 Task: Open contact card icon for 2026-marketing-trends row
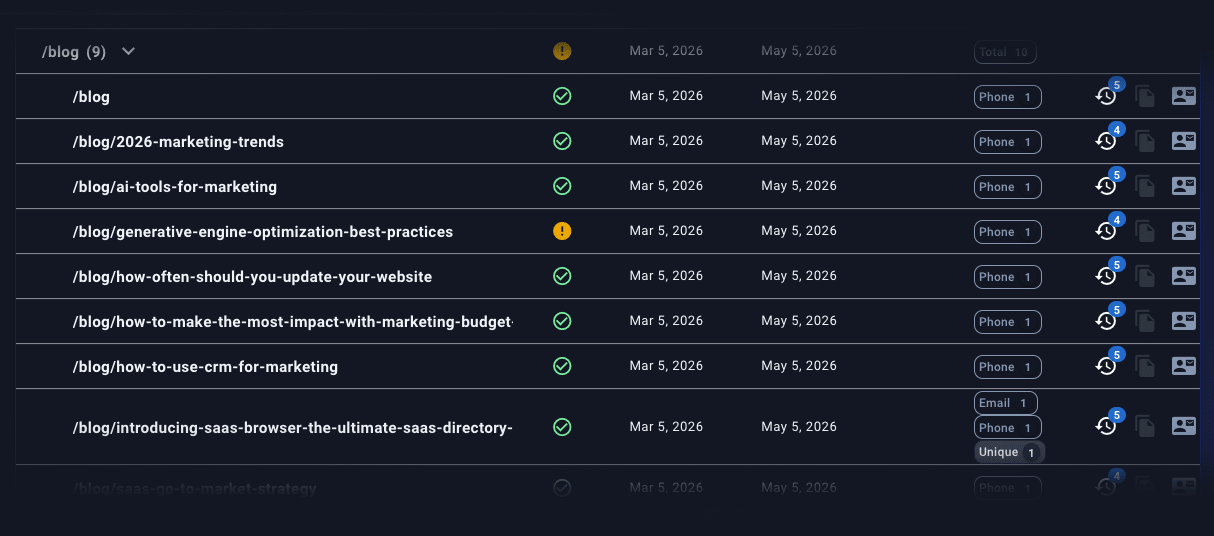(1184, 141)
